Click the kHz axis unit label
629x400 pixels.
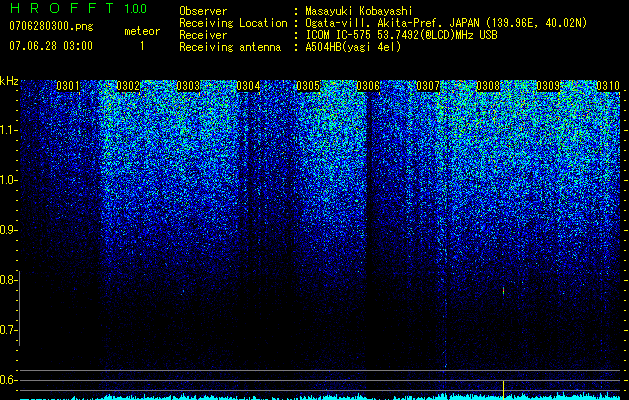(9, 81)
